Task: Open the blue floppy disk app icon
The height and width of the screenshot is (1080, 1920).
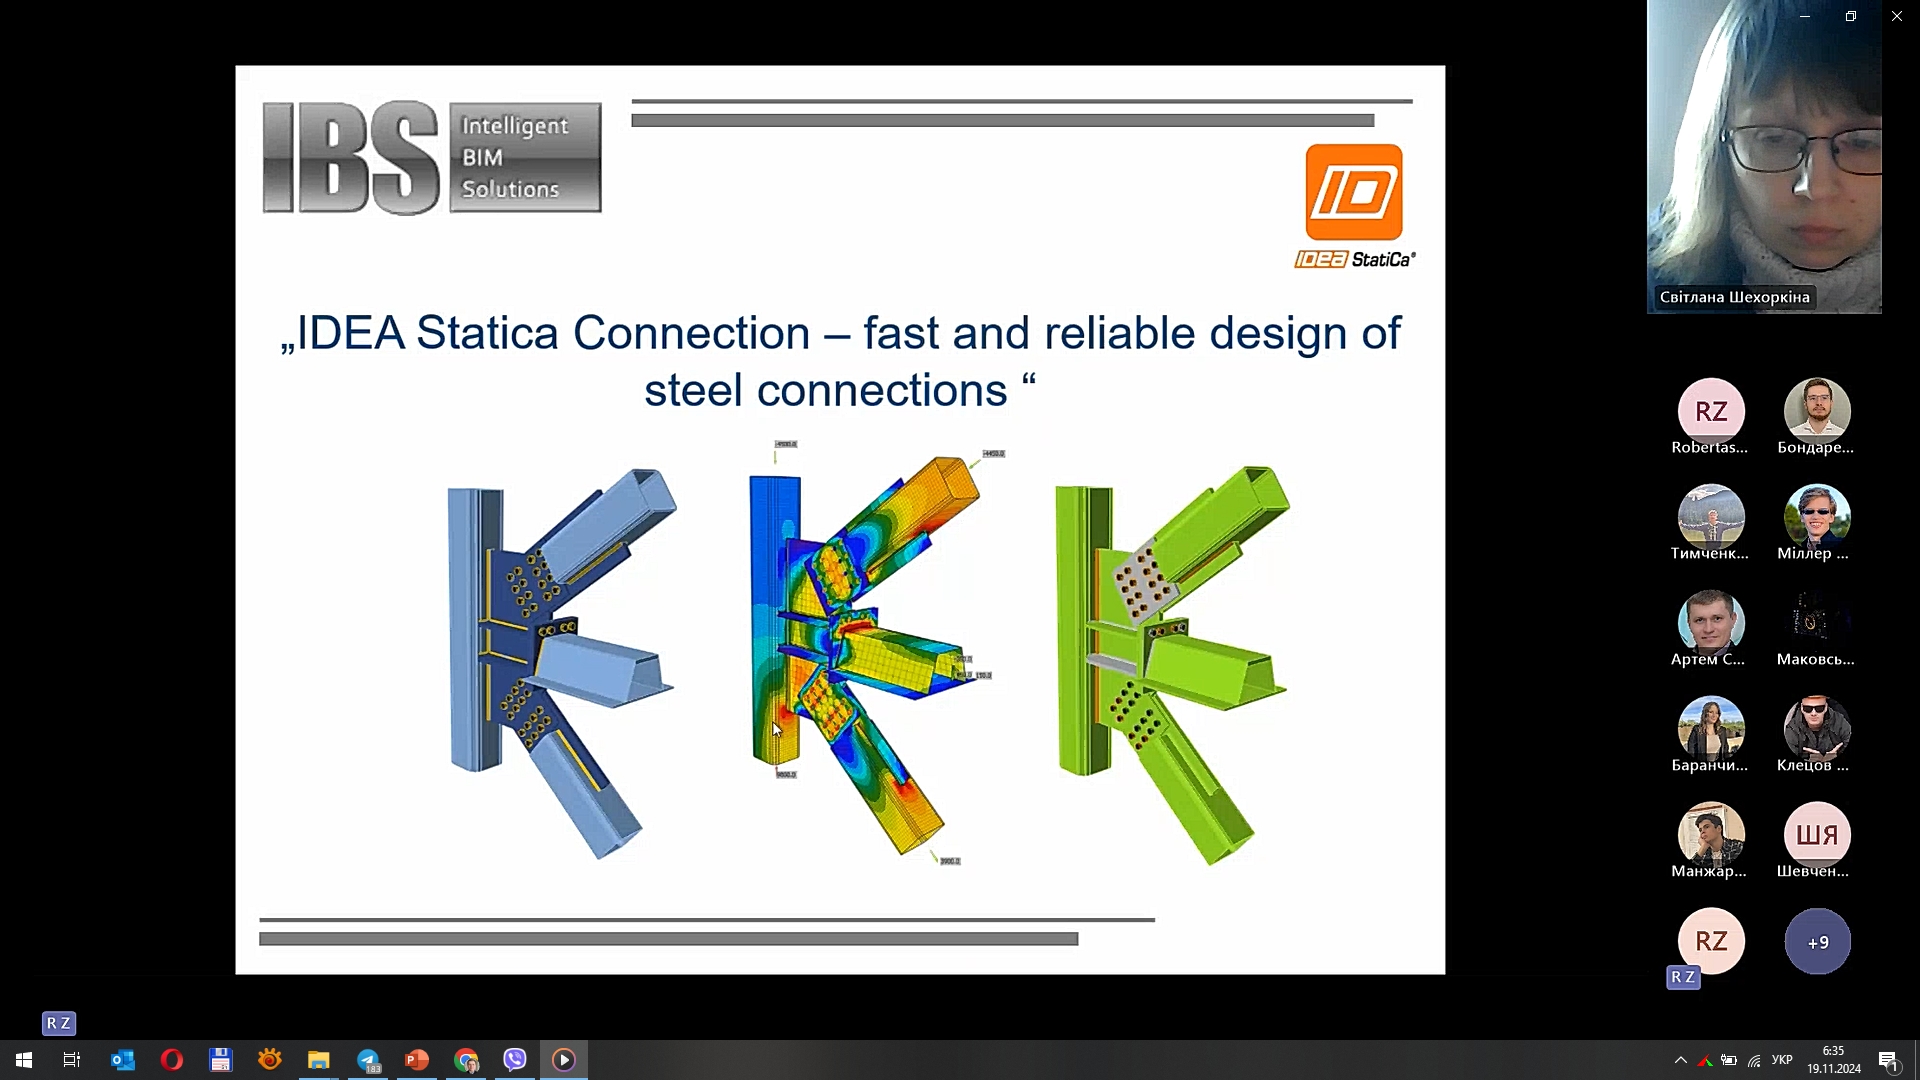Action: click(220, 1060)
